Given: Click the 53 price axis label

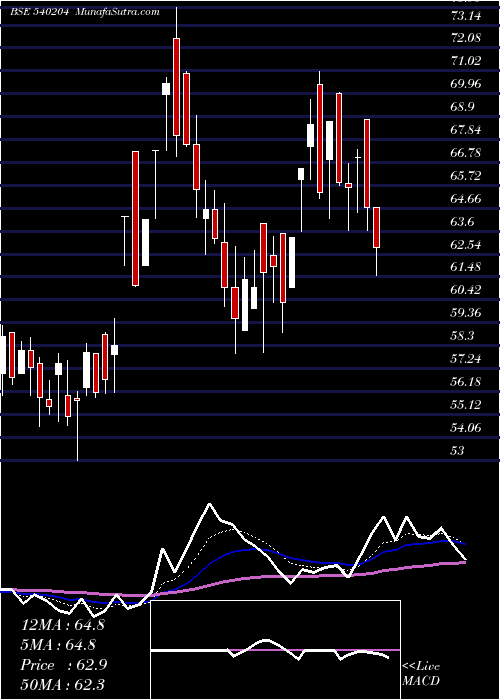Looking at the screenshot, I should point(458,451).
